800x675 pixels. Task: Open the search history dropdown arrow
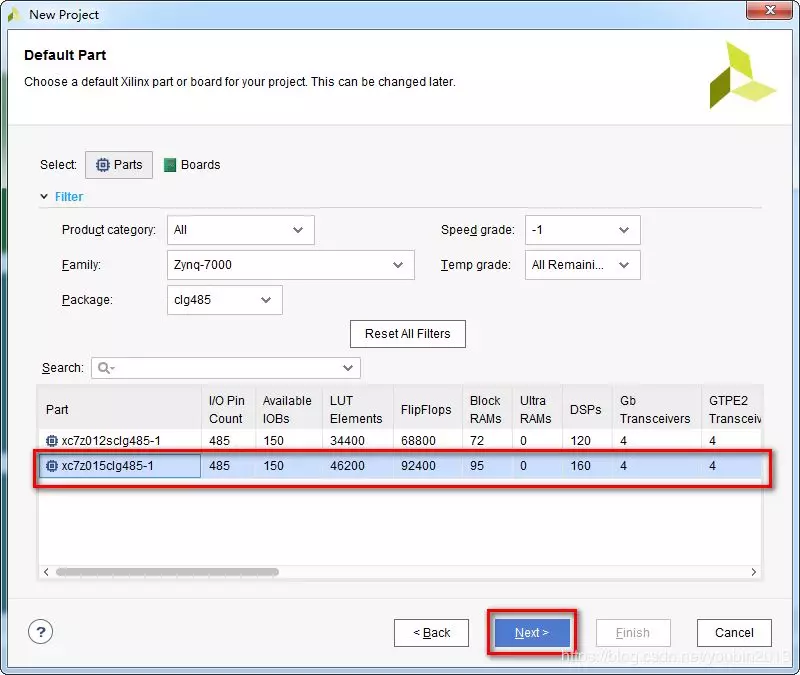click(x=348, y=368)
